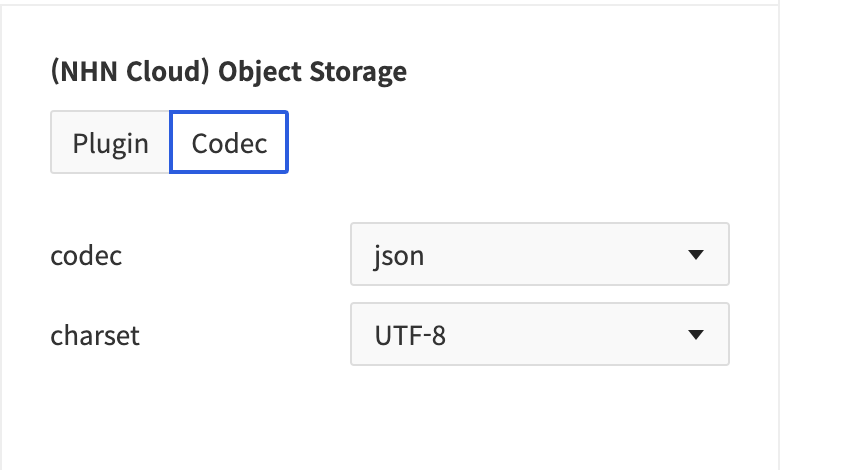Switch to the Plugin tab
Viewport: 846px width, 470px height.
[x=110, y=143]
